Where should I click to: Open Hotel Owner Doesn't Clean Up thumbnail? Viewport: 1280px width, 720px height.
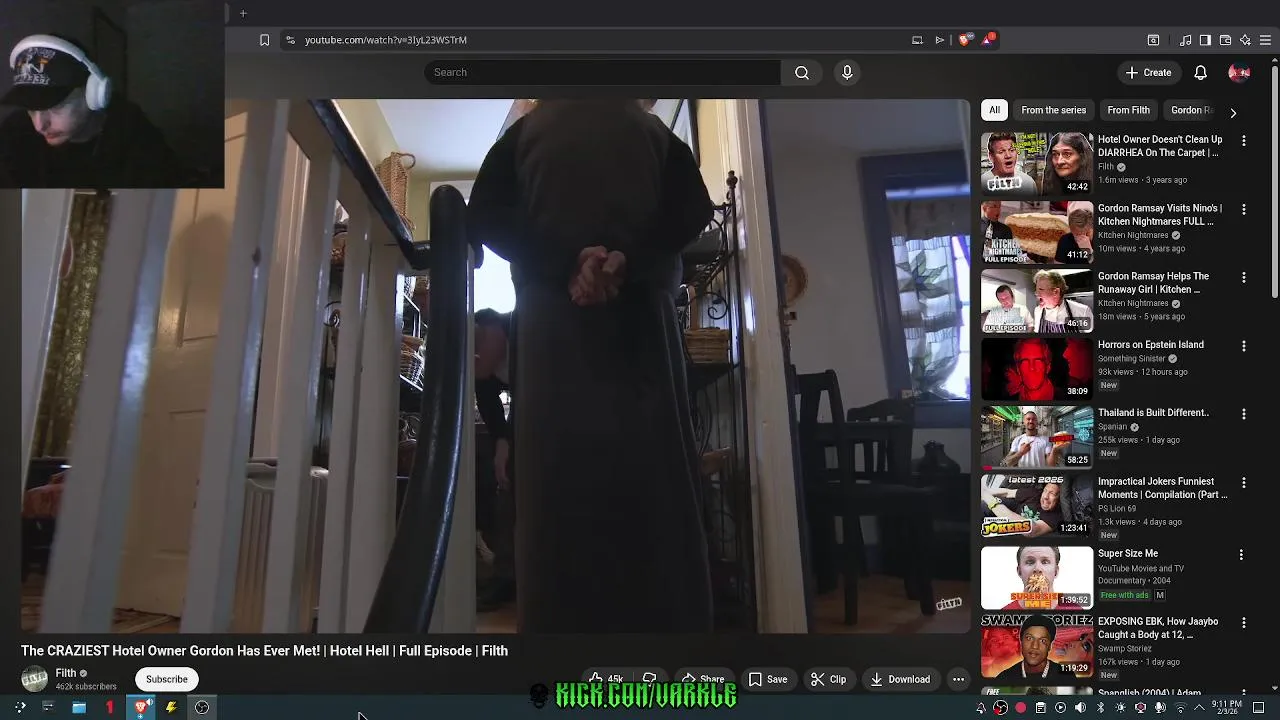[x=1037, y=163]
